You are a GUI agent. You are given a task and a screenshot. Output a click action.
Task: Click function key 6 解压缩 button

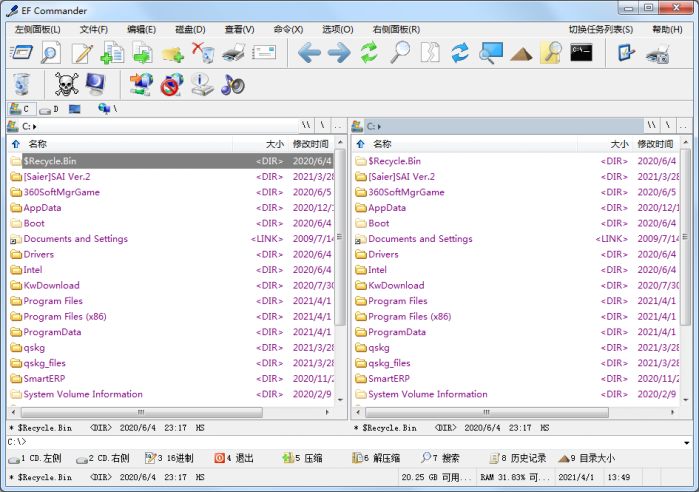[x=376, y=458]
